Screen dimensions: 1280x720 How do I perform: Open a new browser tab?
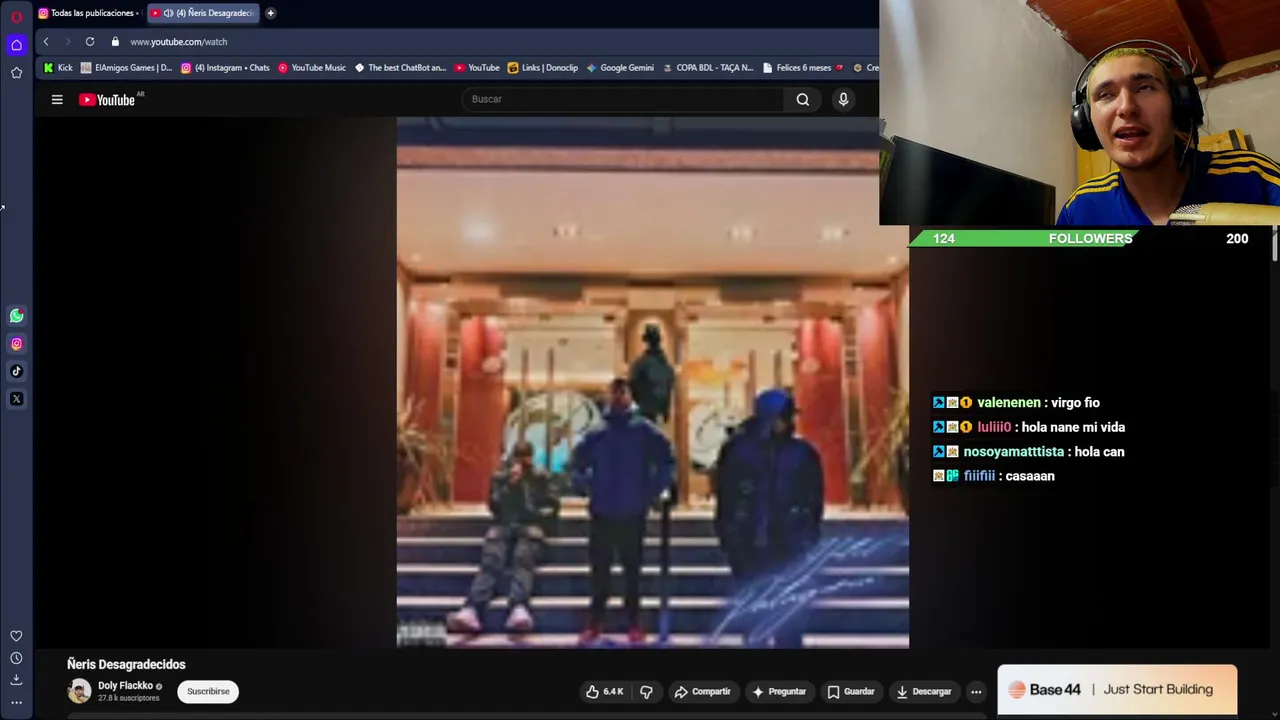click(270, 13)
